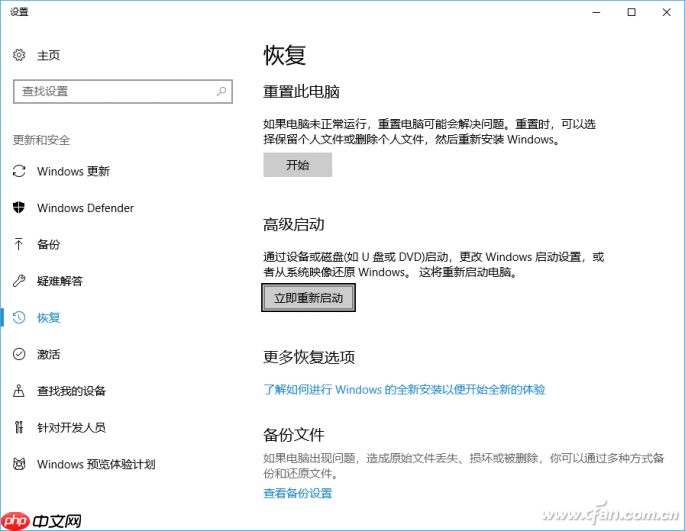Click the 针对开发人员 tools icon
This screenshot has width=685, height=531.
(x=19, y=427)
